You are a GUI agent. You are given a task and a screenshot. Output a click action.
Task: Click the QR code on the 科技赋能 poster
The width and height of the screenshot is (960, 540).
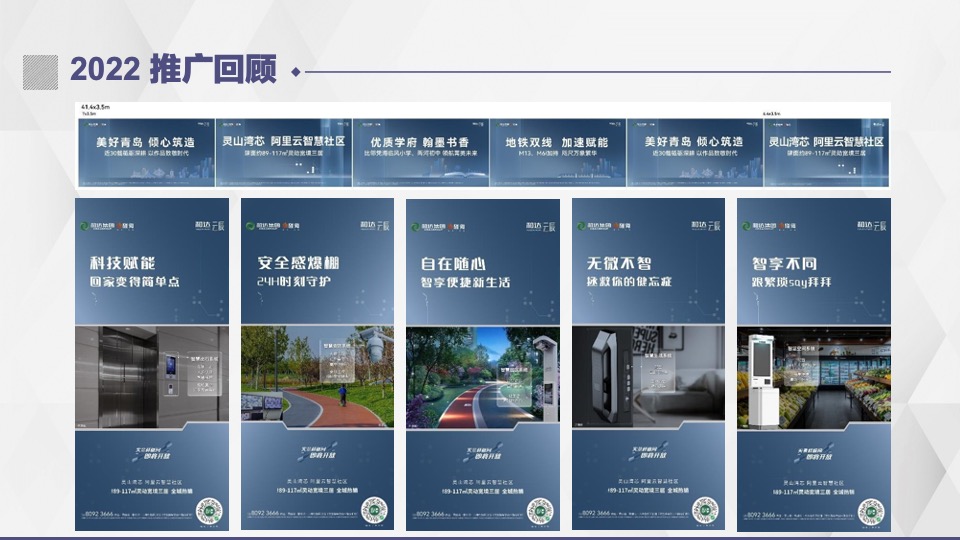209,509
